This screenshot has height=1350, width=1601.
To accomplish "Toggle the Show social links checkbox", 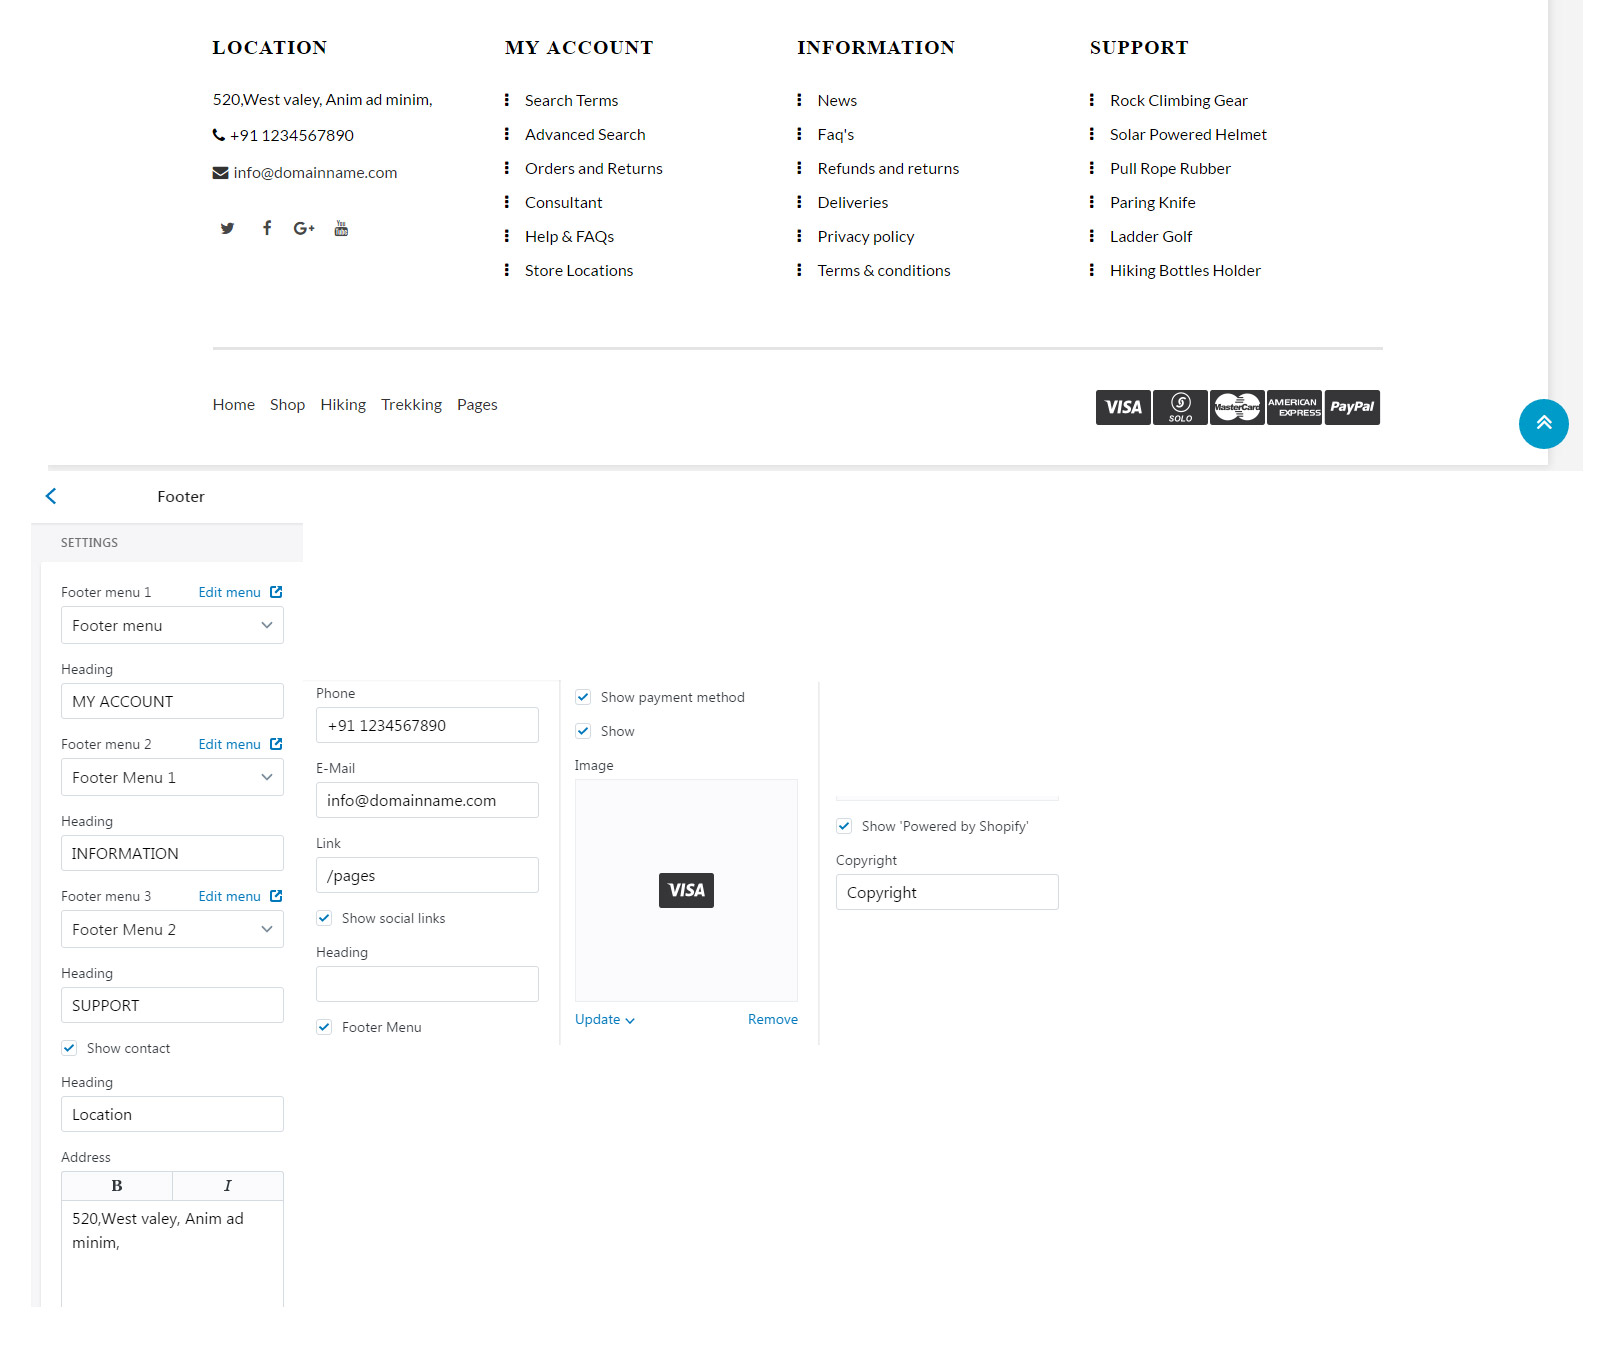I will pyautogui.click(x=324, y=919).
